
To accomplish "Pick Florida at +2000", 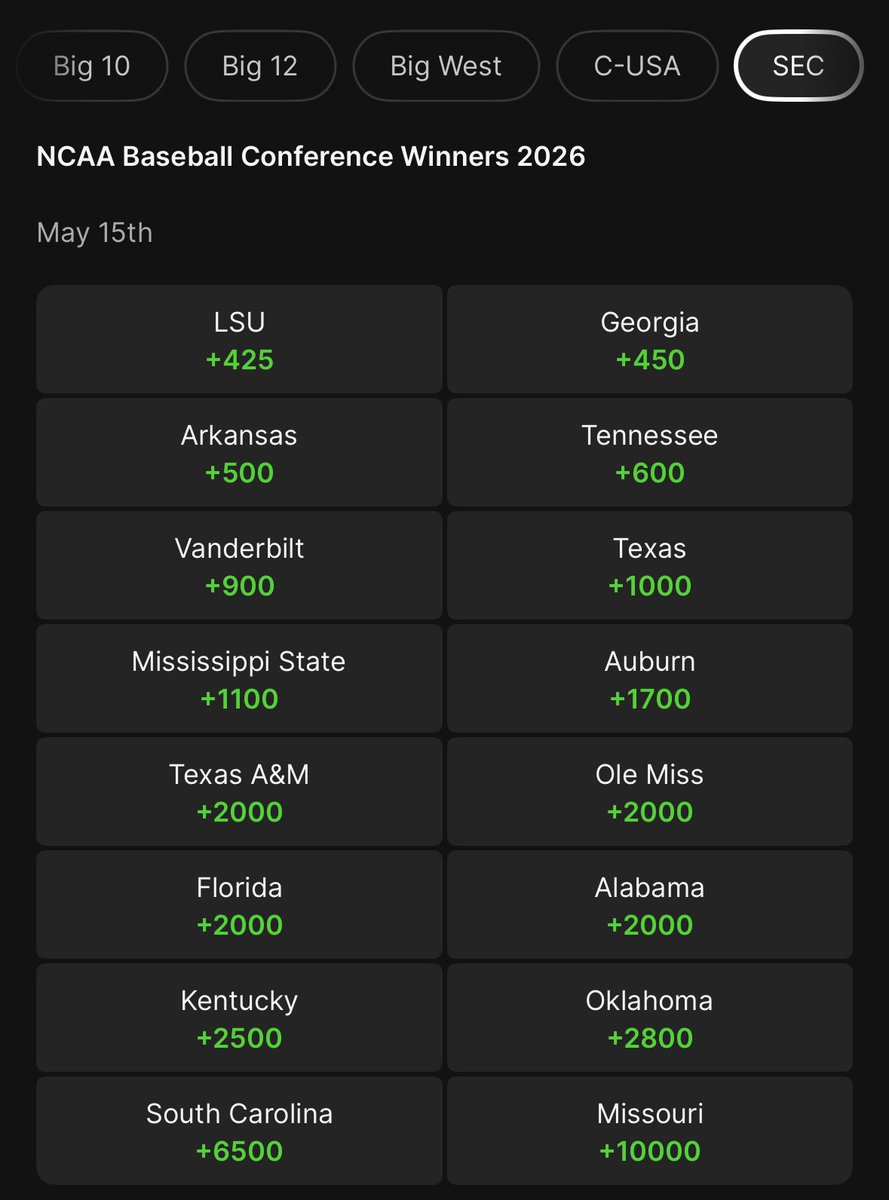I will (x=239, y=905).
